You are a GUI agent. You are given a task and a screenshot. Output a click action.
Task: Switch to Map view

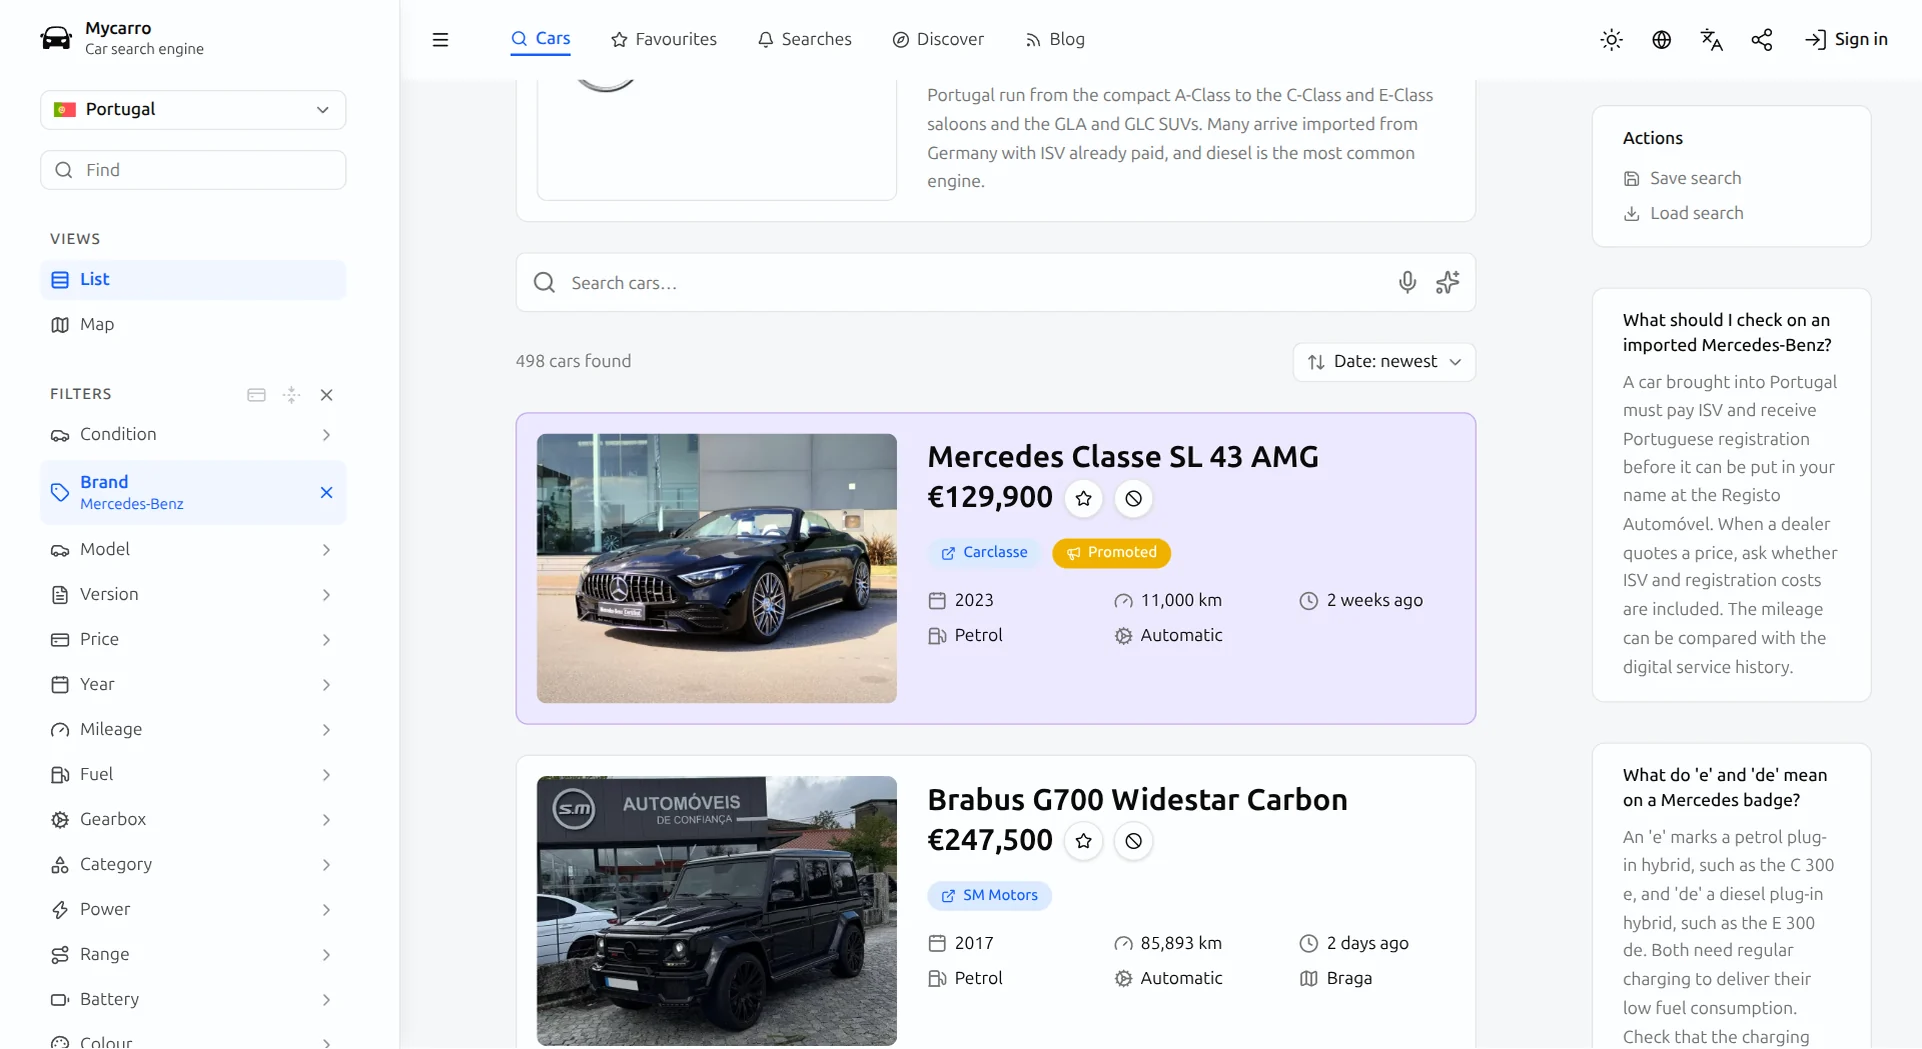click(x=193, y=325)
